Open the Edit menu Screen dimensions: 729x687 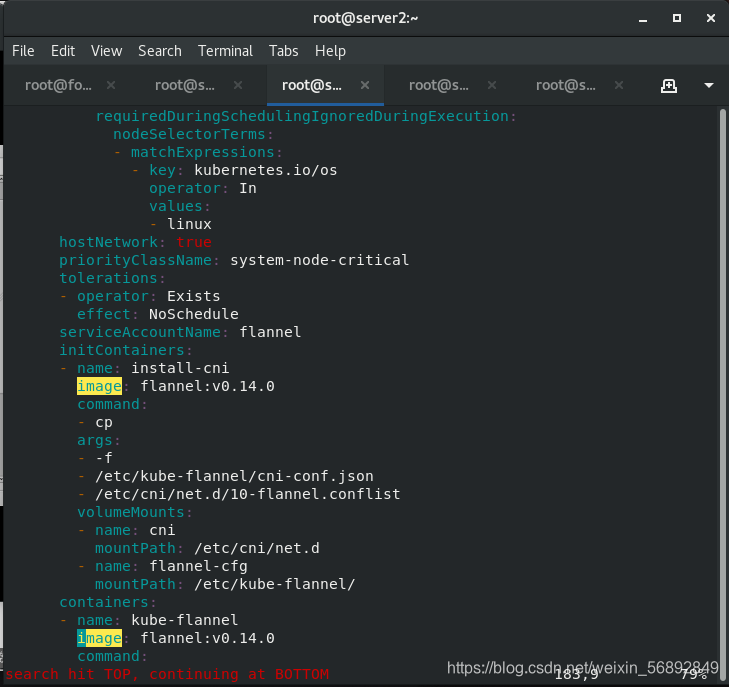(63, 51)
